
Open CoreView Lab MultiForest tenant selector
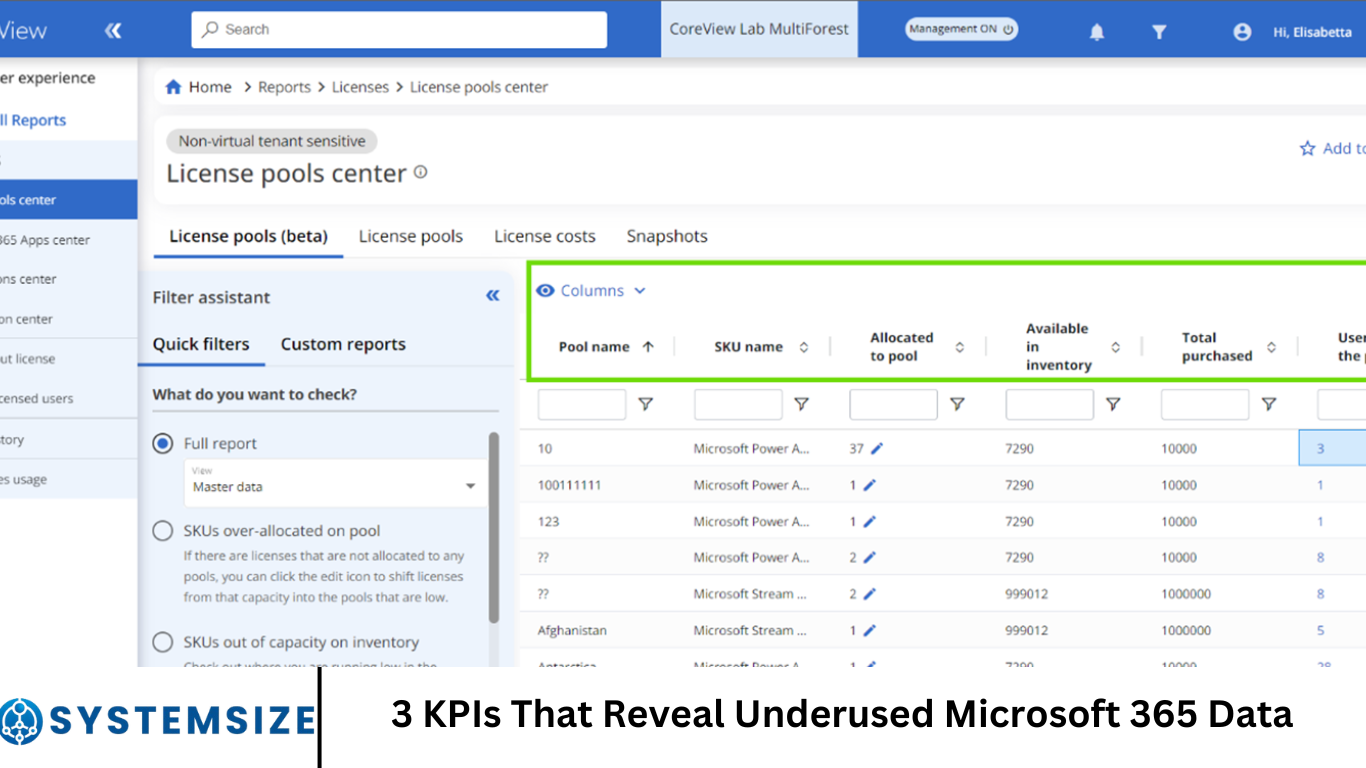[x=759, y=29]
